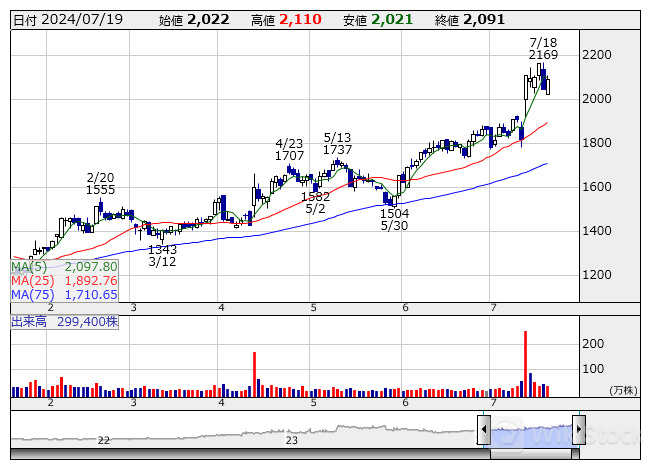
Task: Click the 2/20 peak label 1555
Action: 100,189
